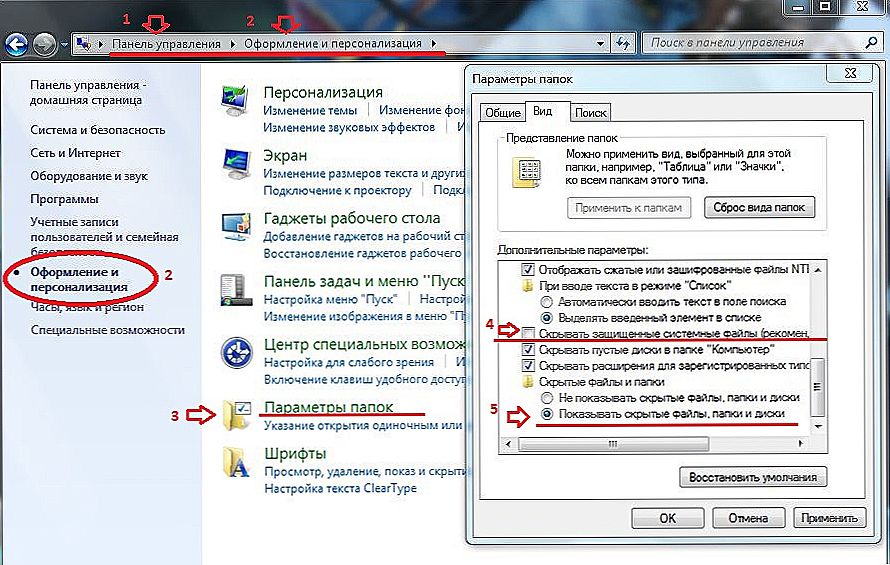Click Настройка текста ClearType link
Viewport: 890px width, 565px height.
click(x=340, y=488)
